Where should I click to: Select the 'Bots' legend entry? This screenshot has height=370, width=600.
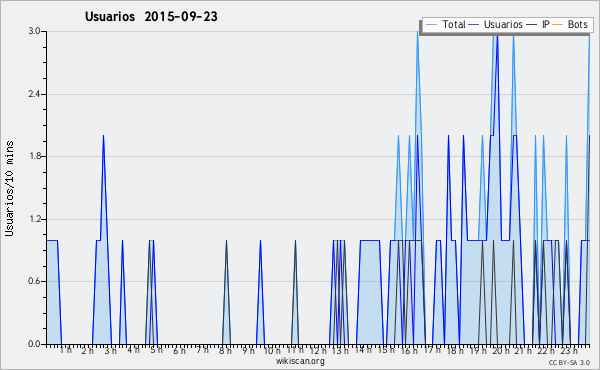[x=577, y=24]
